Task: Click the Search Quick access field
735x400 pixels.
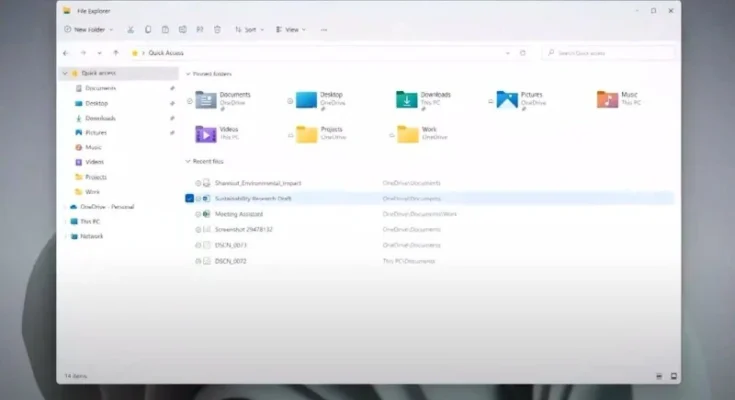Action: tap(608, 53)
